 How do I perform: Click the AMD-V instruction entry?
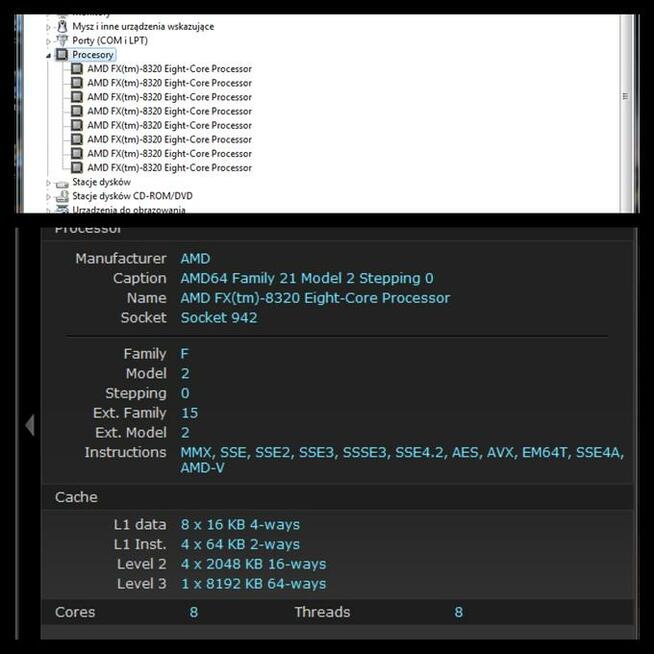(x=202, y=468)
